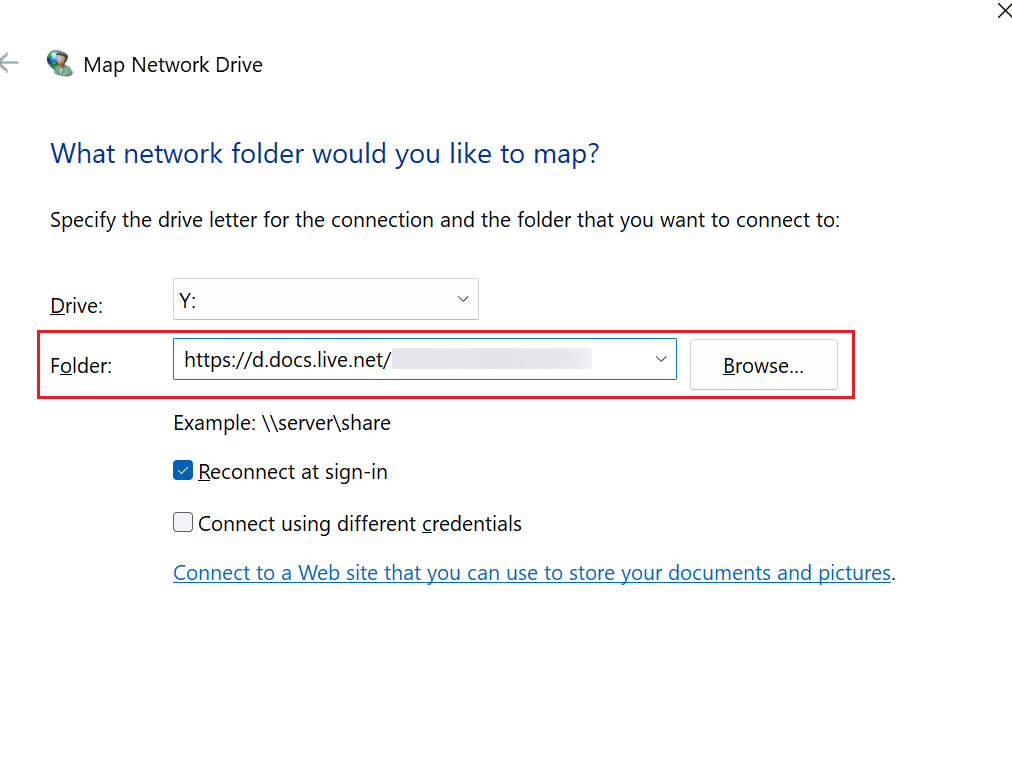Click the dialog close X icon
The width and height of the screenshot is (1012, 764).
point(1004,11)
